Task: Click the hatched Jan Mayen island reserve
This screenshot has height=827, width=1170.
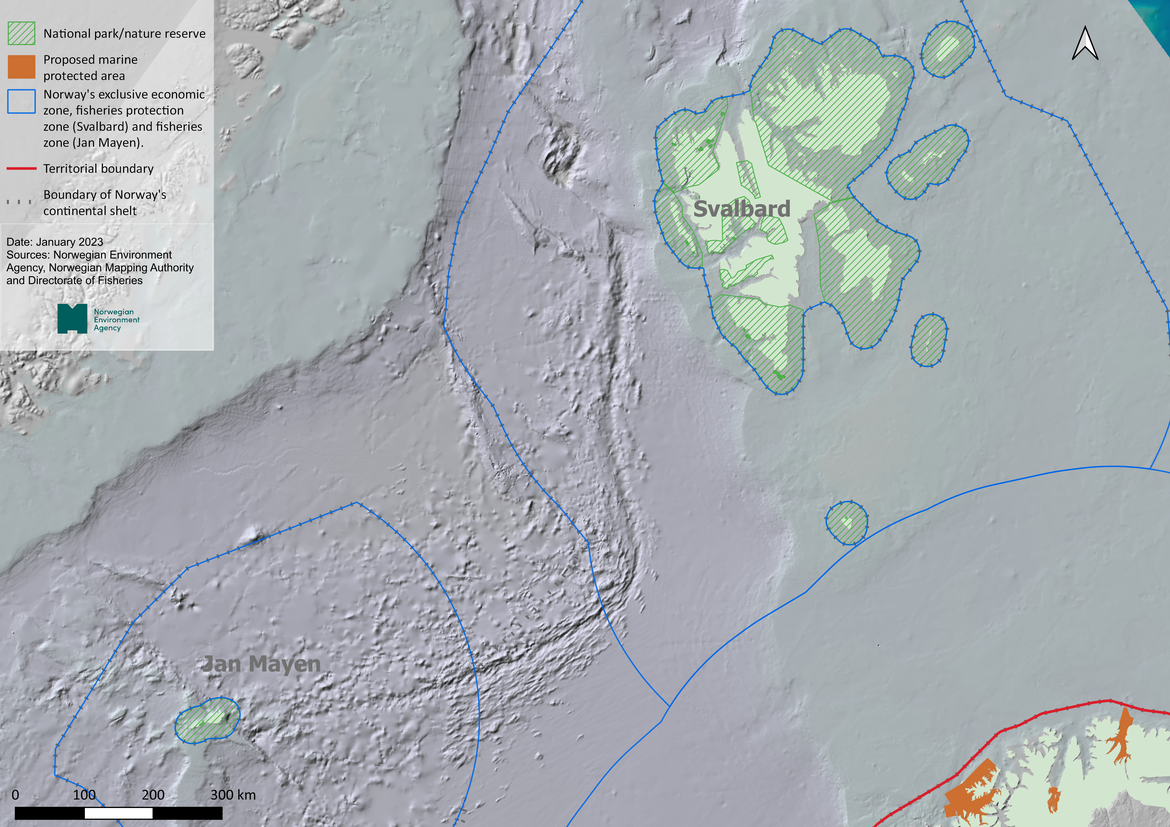Action: coord(207,720)
